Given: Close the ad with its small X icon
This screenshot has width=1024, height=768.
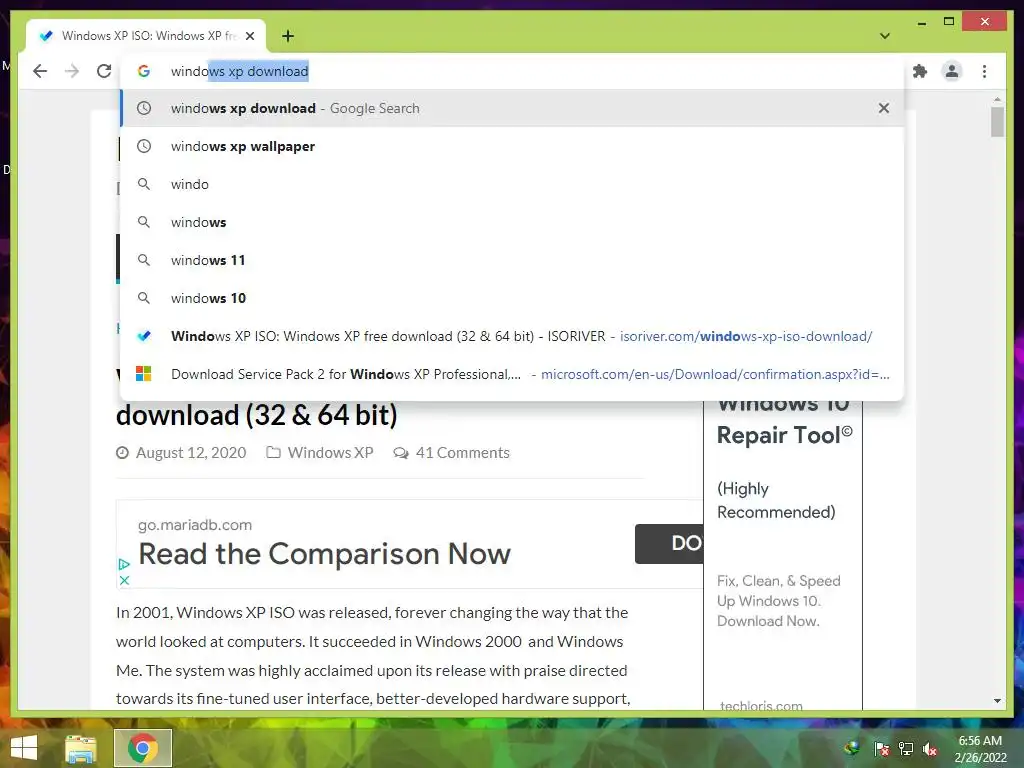Looking at the screenshot, I should tap(124, 580).
